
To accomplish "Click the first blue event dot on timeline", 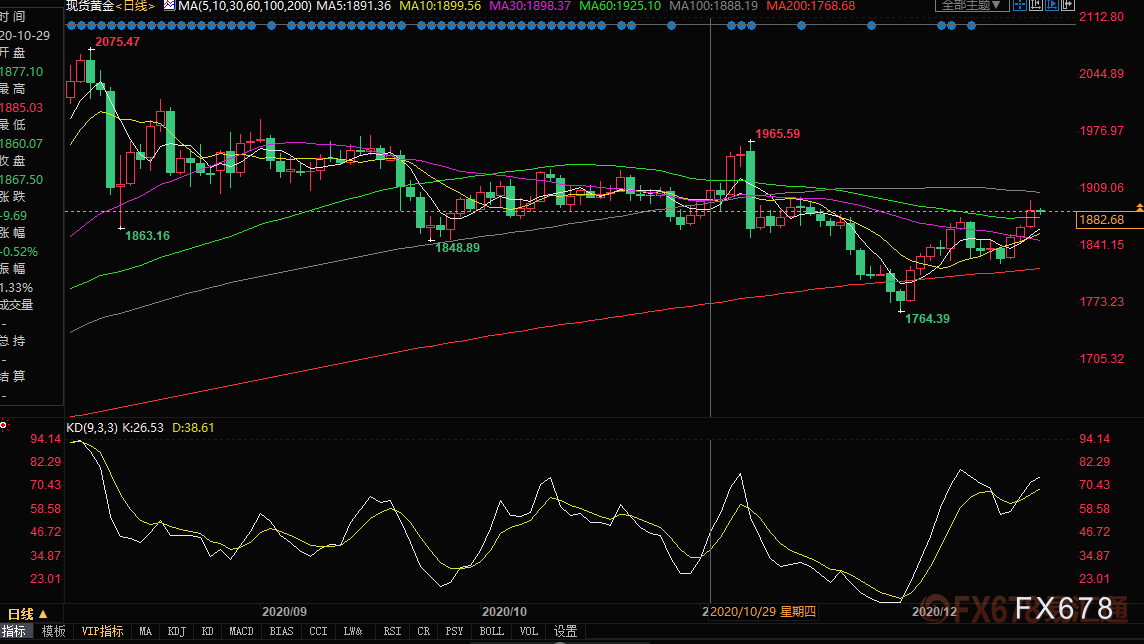I will click(x=70, y=26).
